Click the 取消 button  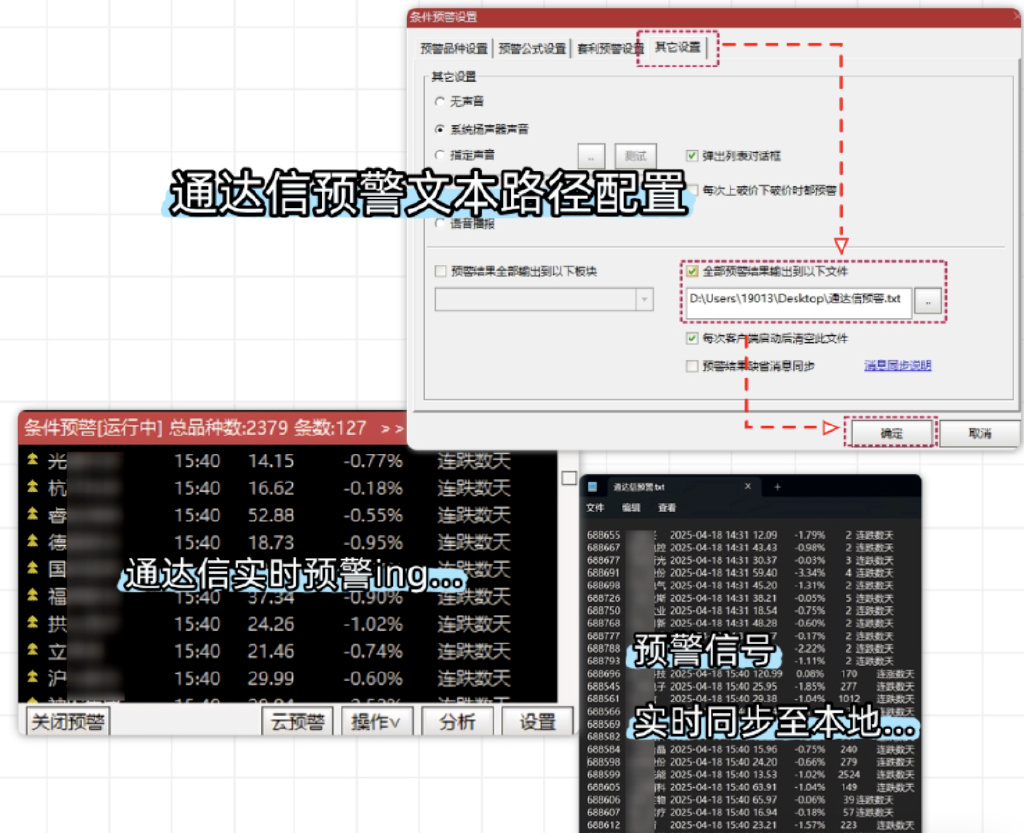pos(980,433)
